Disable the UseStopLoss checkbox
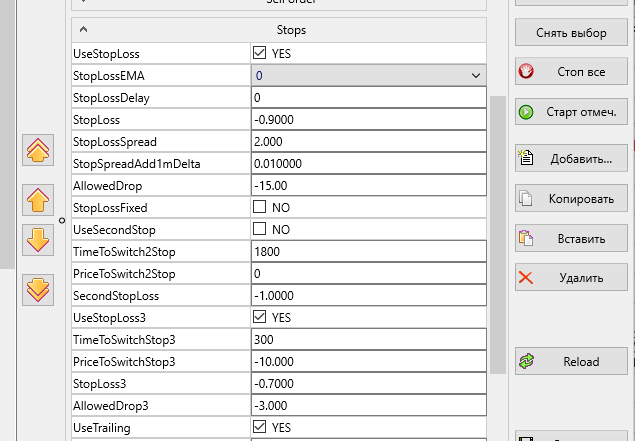The height and width of the screenshot is (441, 635). (x=260, y=53)
